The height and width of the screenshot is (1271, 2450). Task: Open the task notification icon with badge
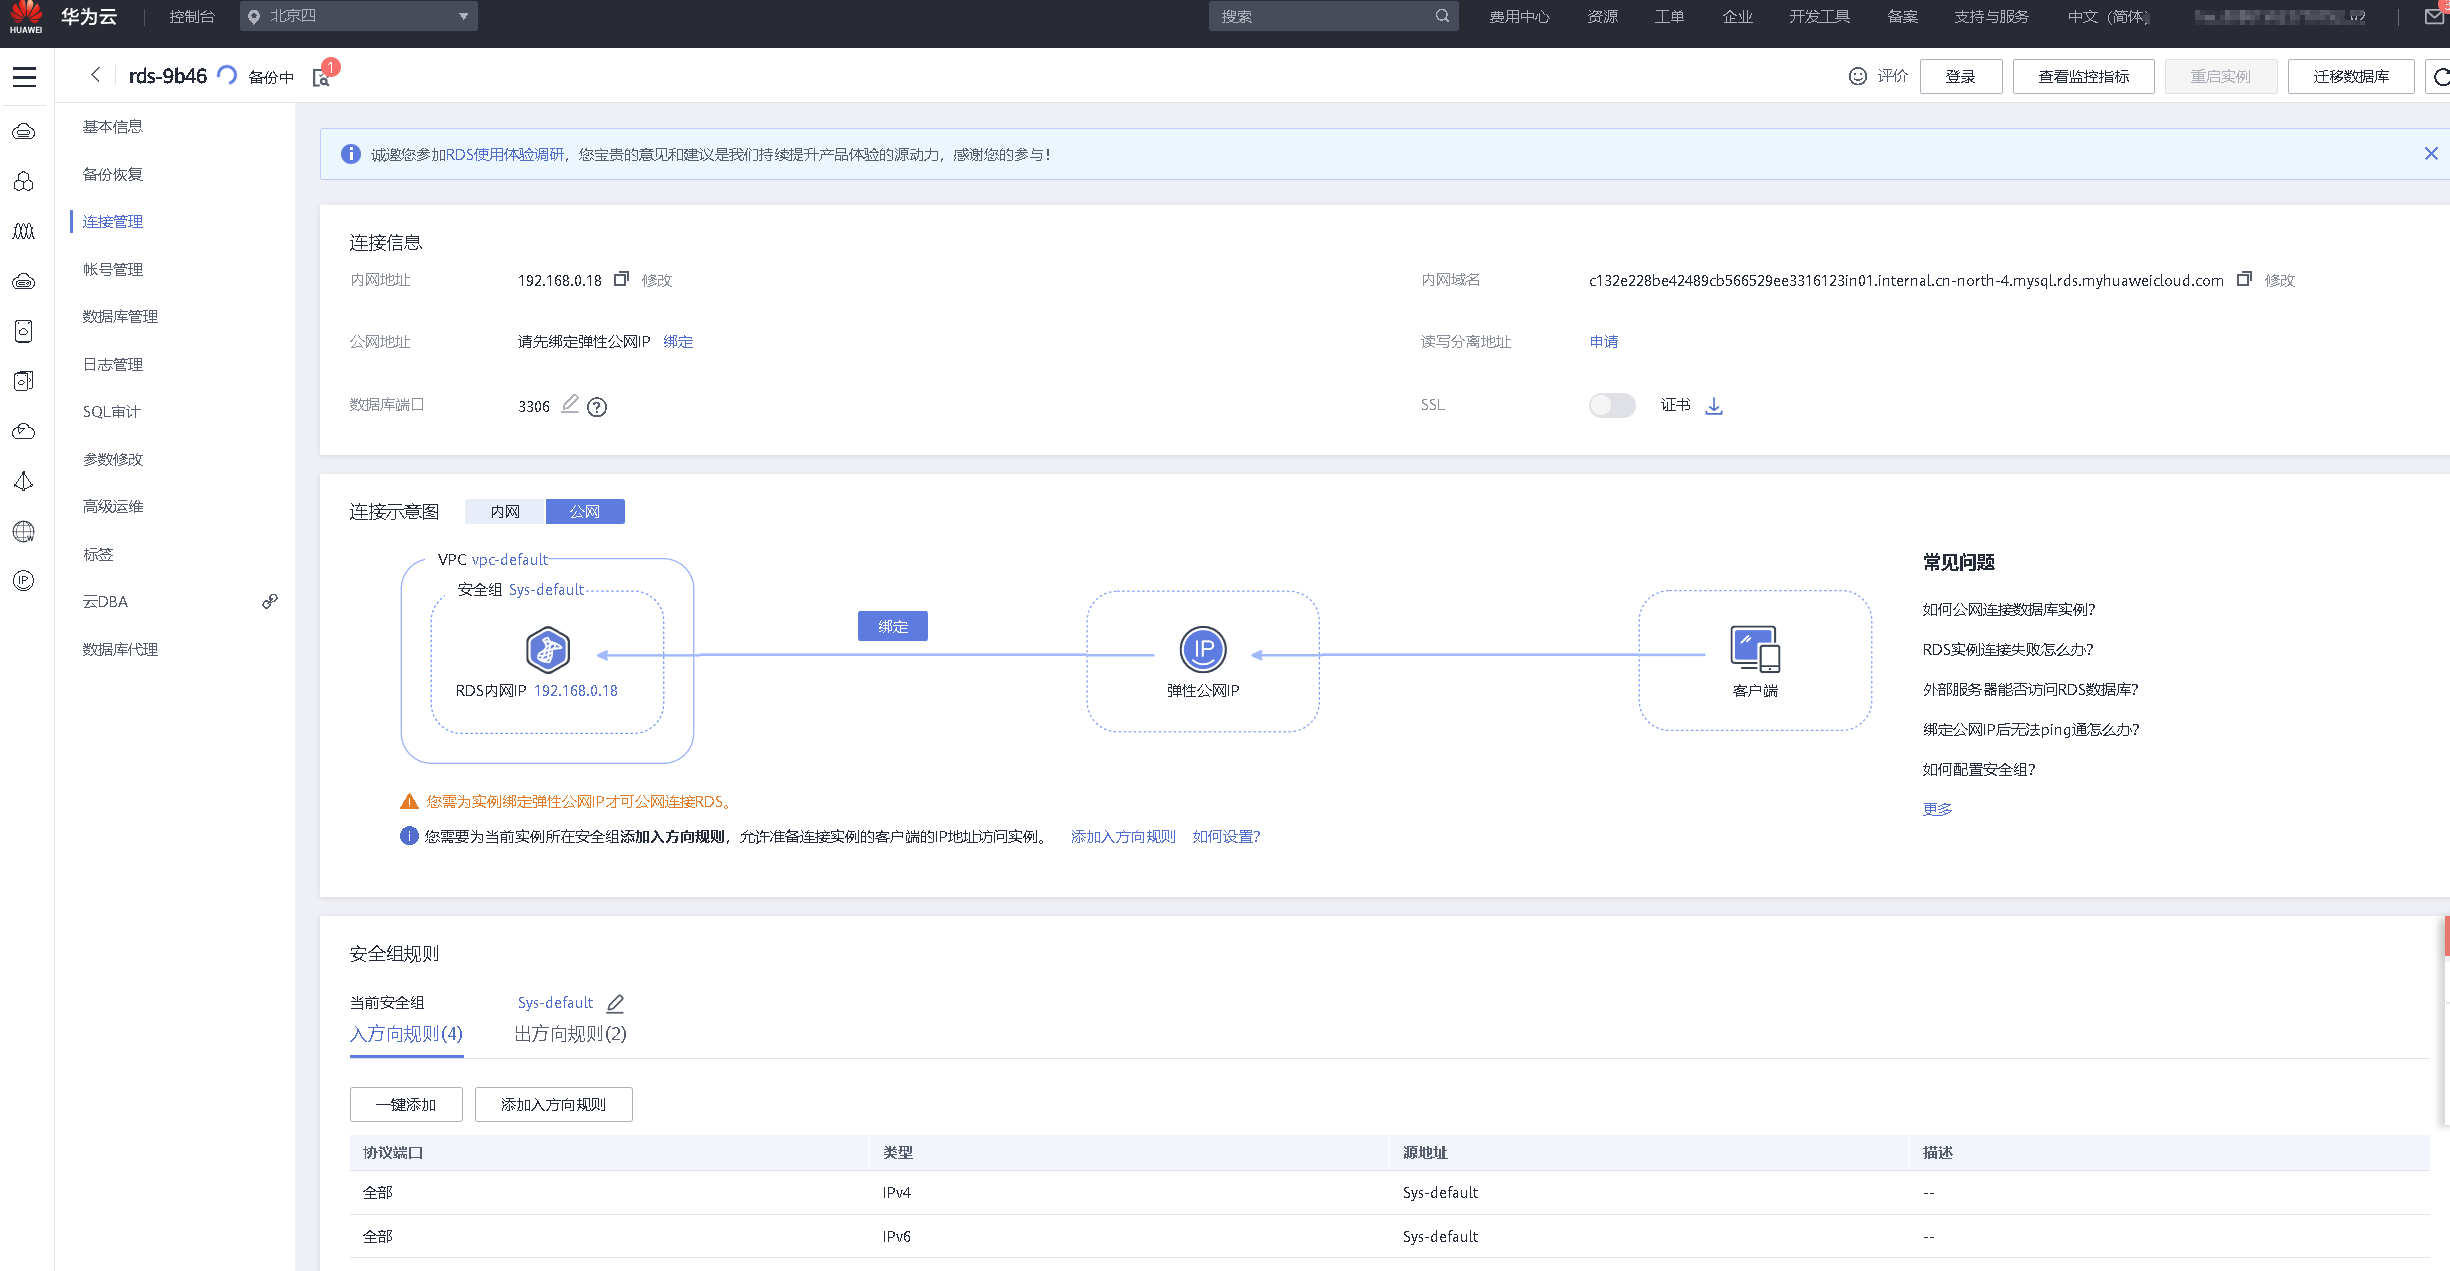322,77
